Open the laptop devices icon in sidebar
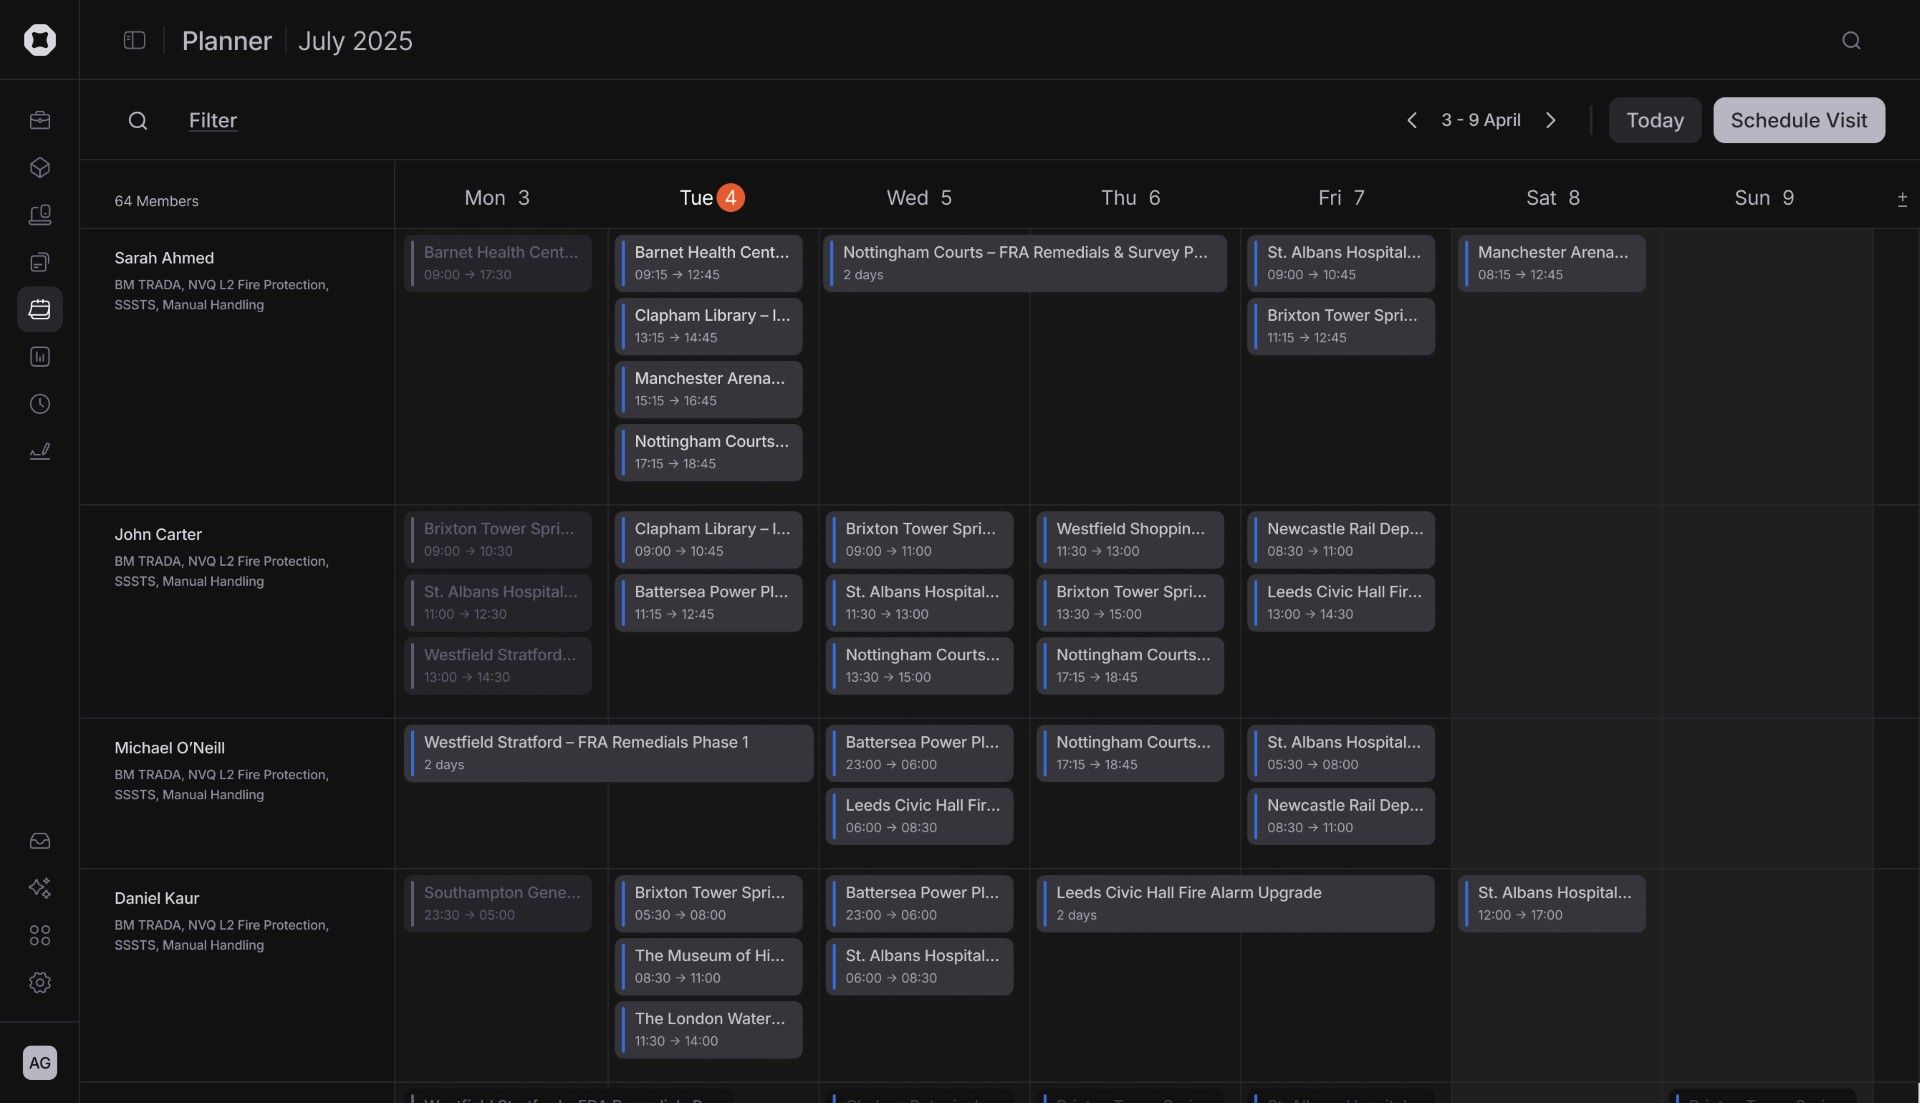The width and height of the screenshot is (1920, 1103). point(40,215)
